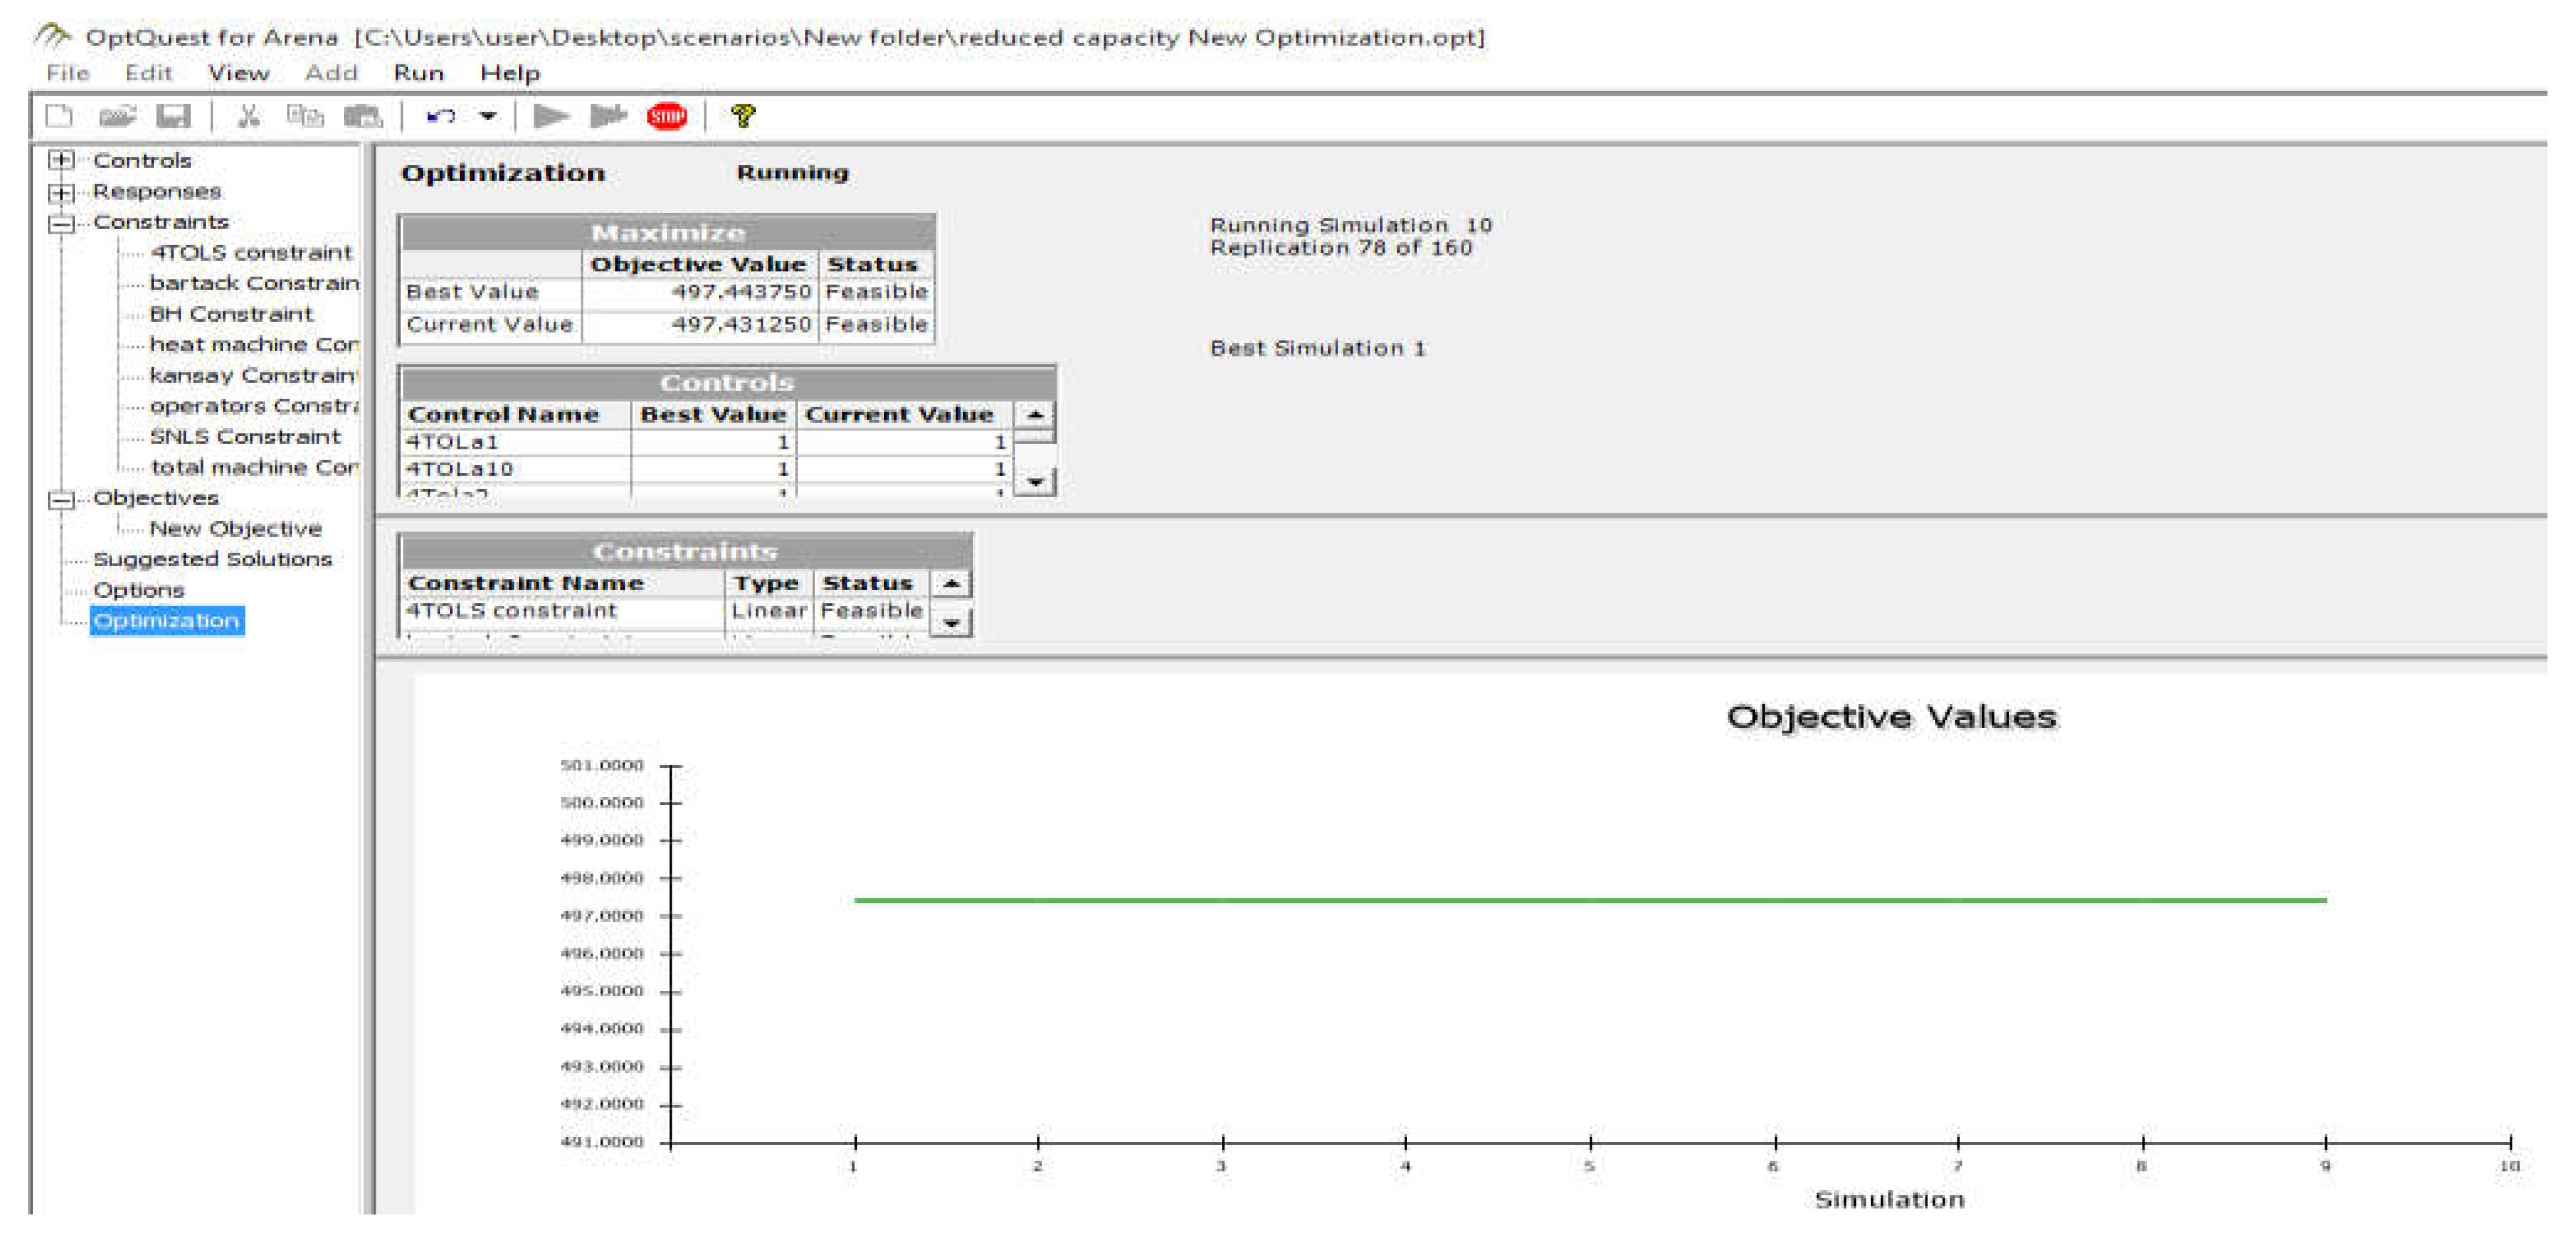2576x1247 pixels.
Task: Collapse the Objectives tree node
Action: point(61,498)
